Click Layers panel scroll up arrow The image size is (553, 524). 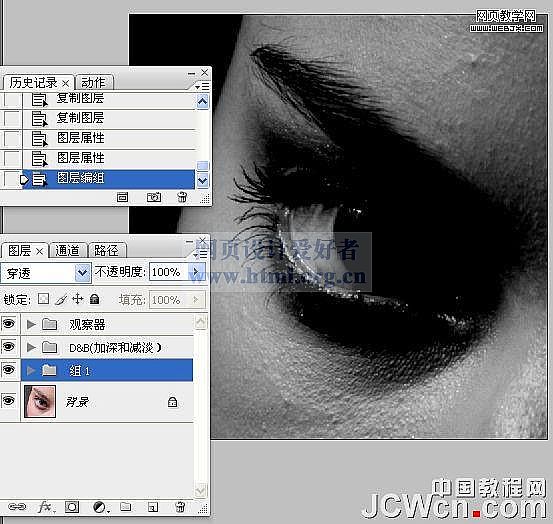[201, 322]
